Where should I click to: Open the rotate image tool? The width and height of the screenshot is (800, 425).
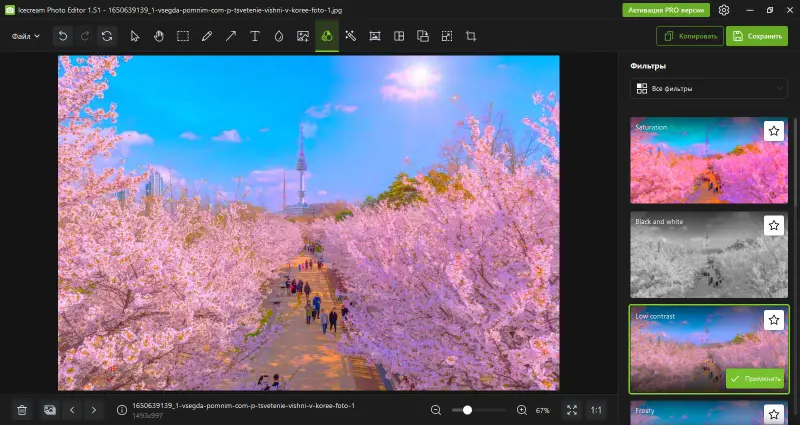coord(423,36)
